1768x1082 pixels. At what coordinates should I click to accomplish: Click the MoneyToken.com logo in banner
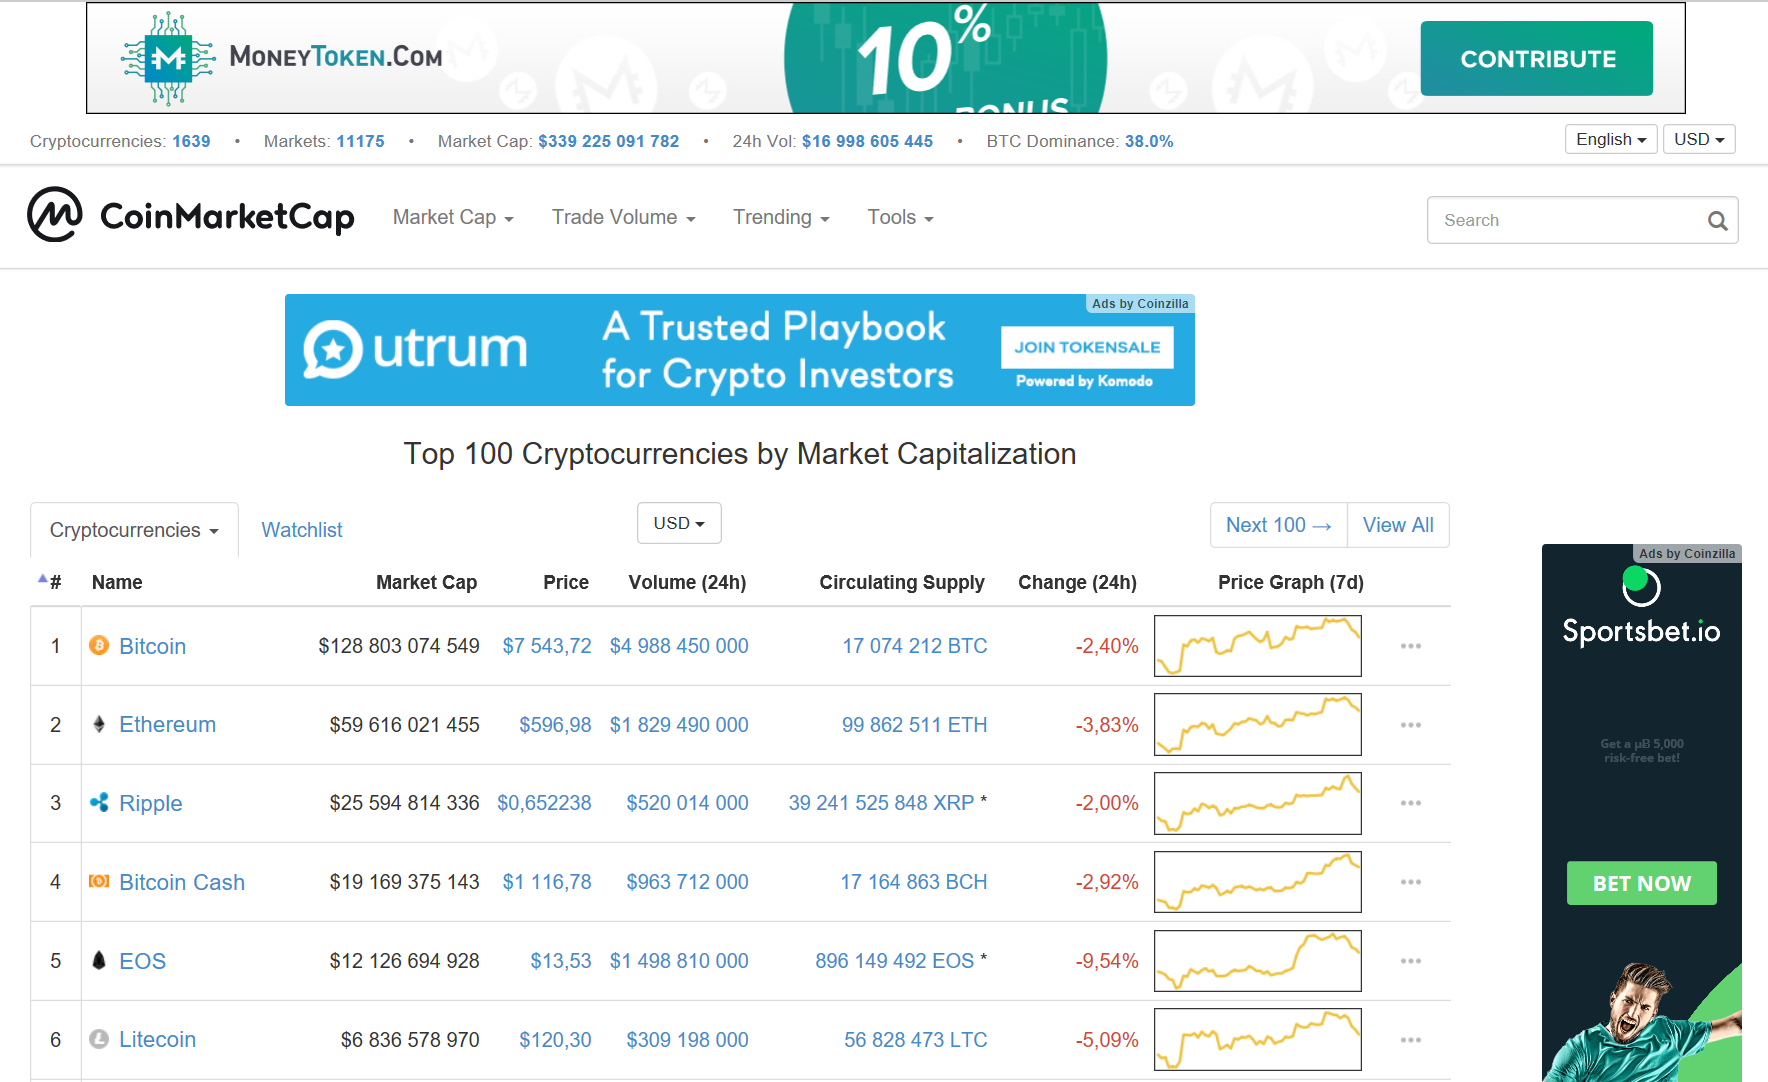[282, 58]
